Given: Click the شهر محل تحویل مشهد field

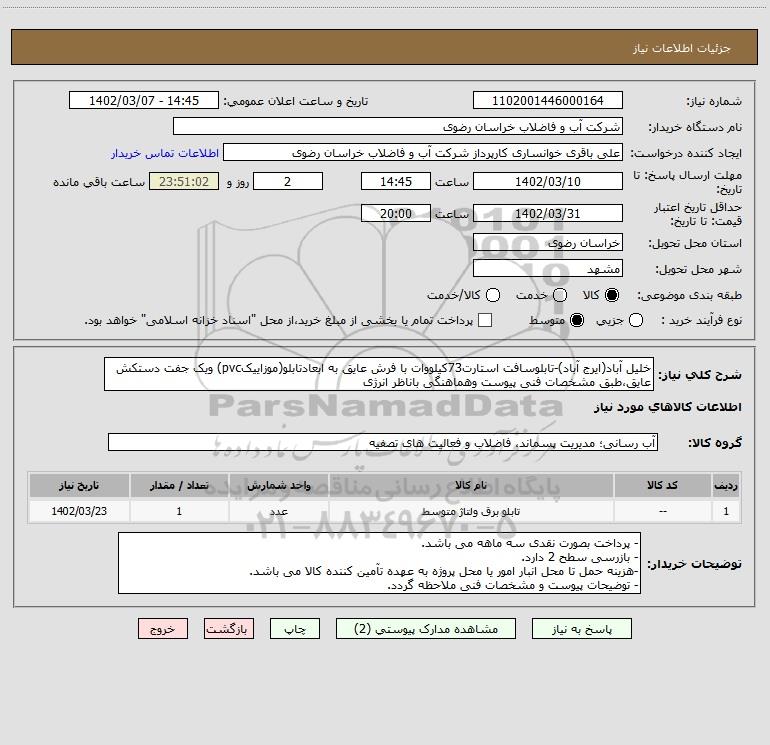Looking at the screenshot, I should click(x=548, y=269).
